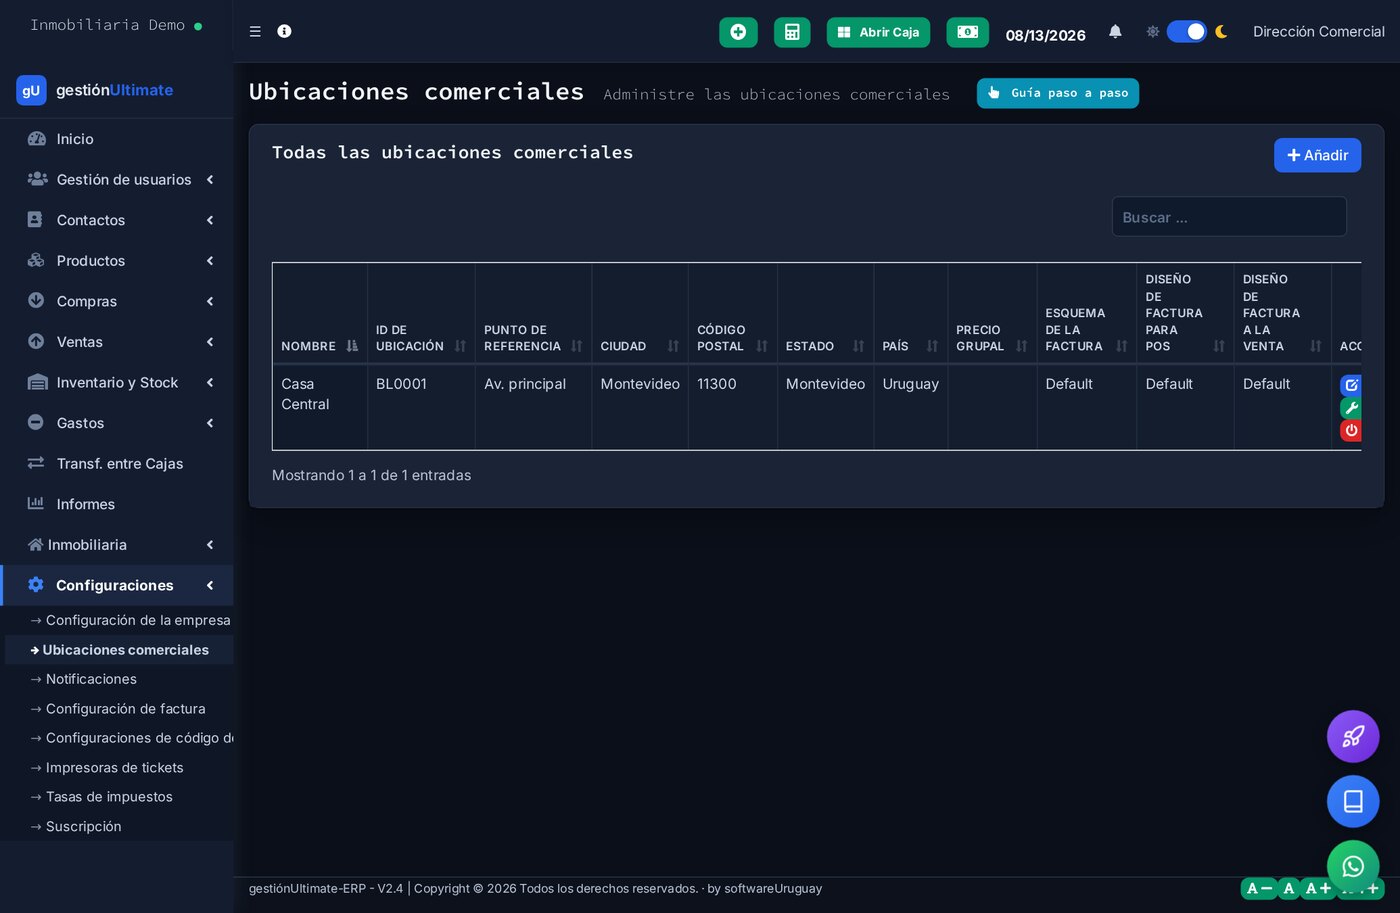The height and width of the screenshot is (913, 1400).
Task: Click the Añadir button
Action: point(1317,155)
